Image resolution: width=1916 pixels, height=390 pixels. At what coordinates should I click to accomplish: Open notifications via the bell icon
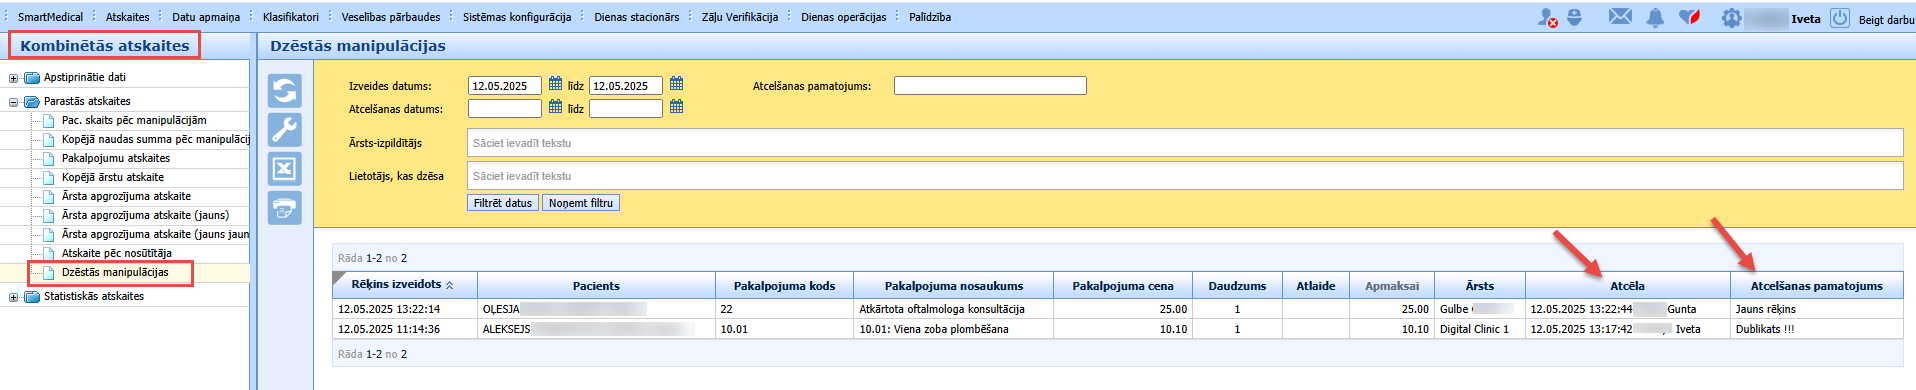tap(1655, 18)
